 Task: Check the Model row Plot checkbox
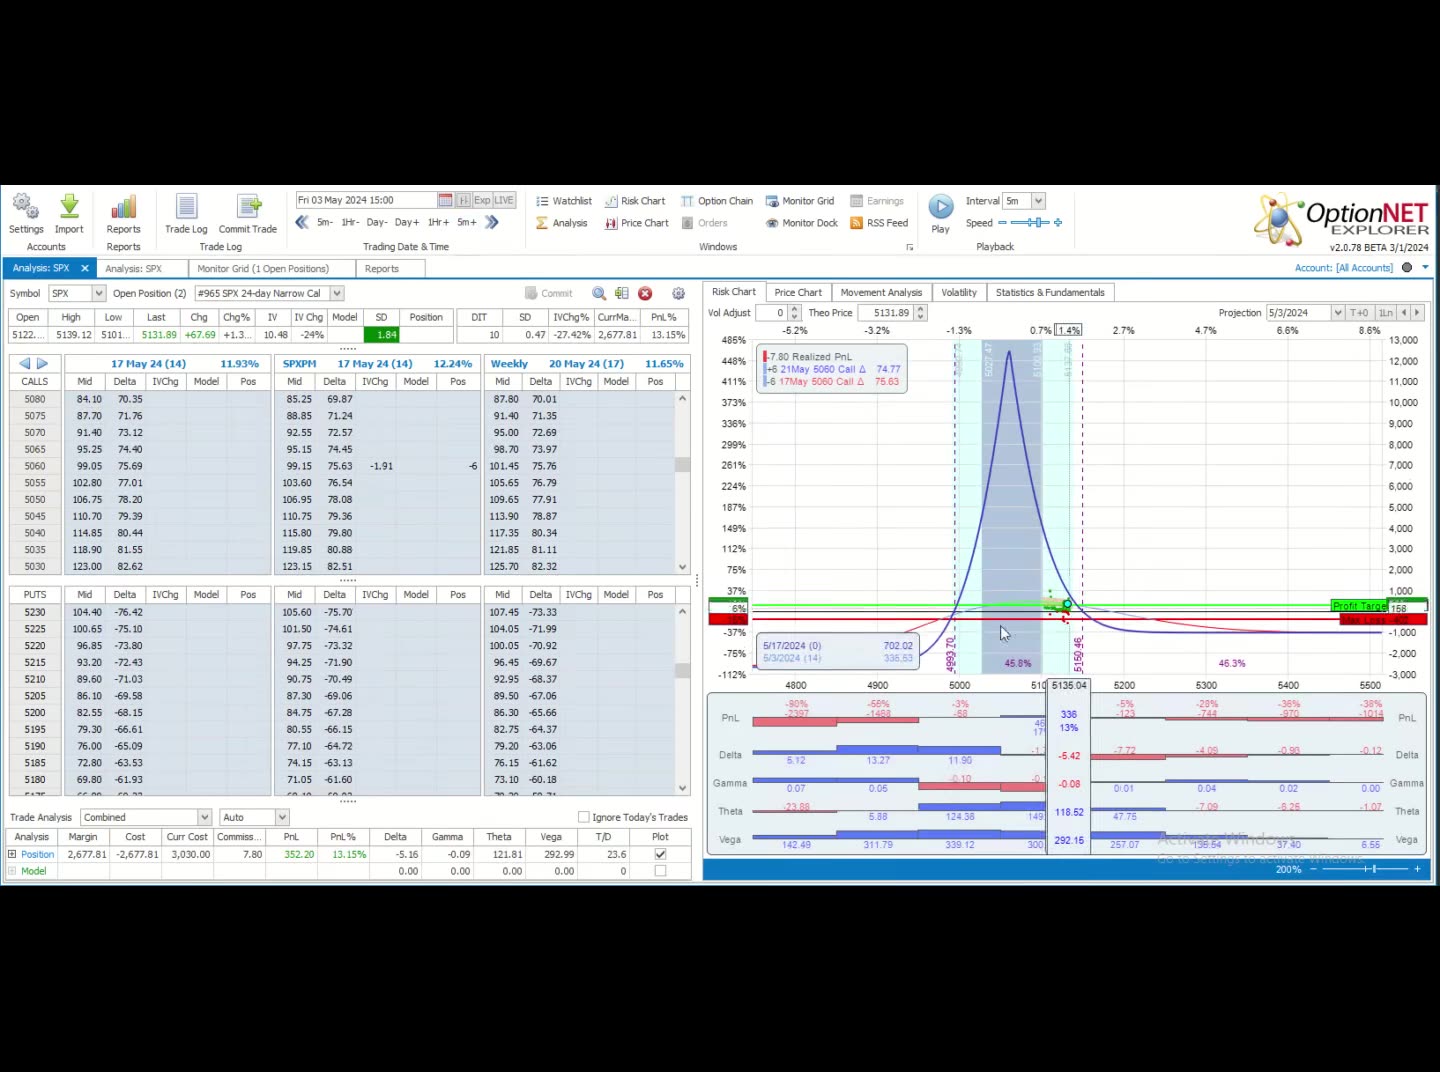[x=660, y=871]
